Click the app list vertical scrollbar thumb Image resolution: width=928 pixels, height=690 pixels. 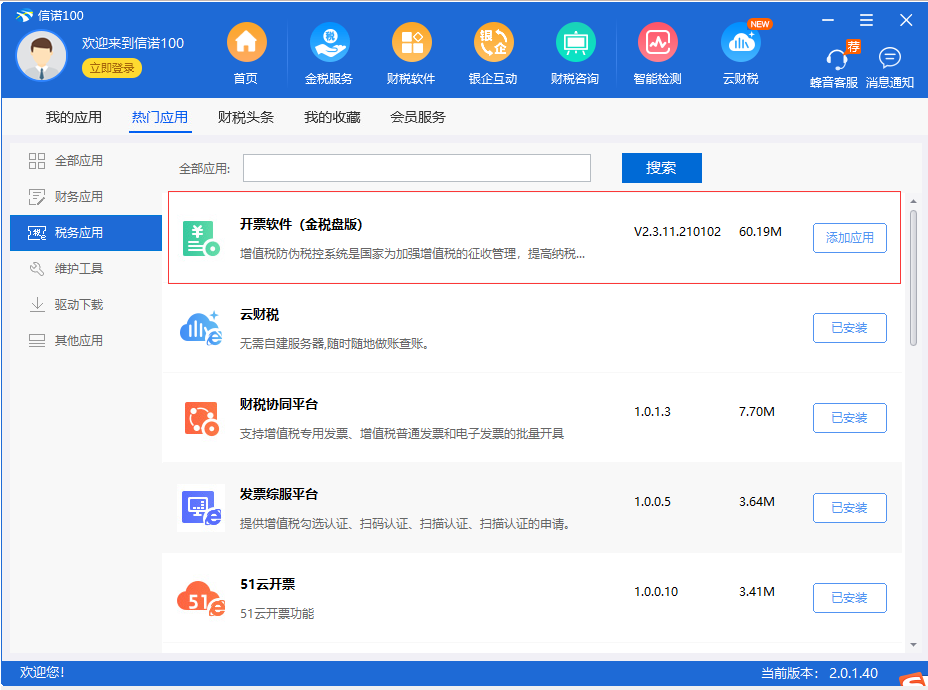tap(913, 278)
